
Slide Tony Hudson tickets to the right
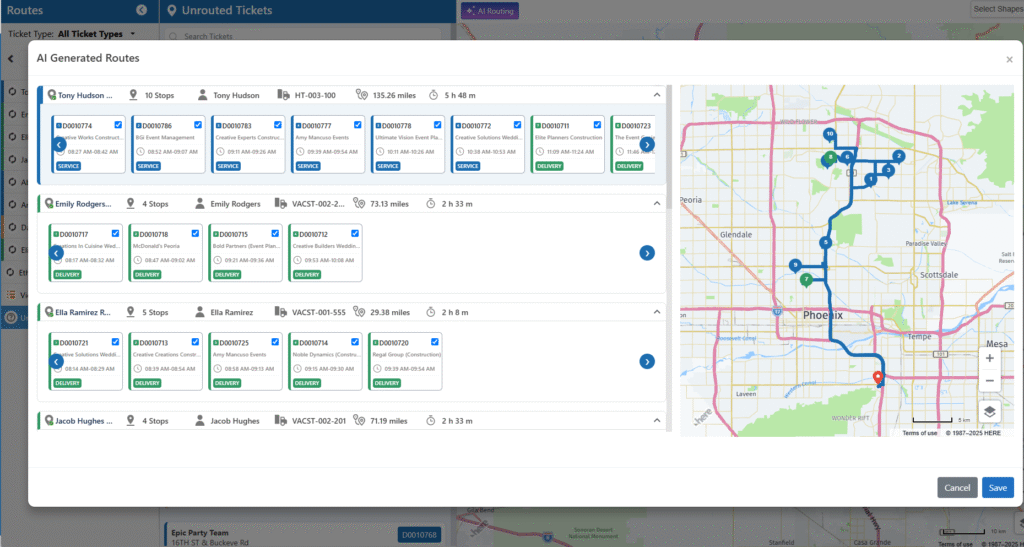tap(647, 144)
